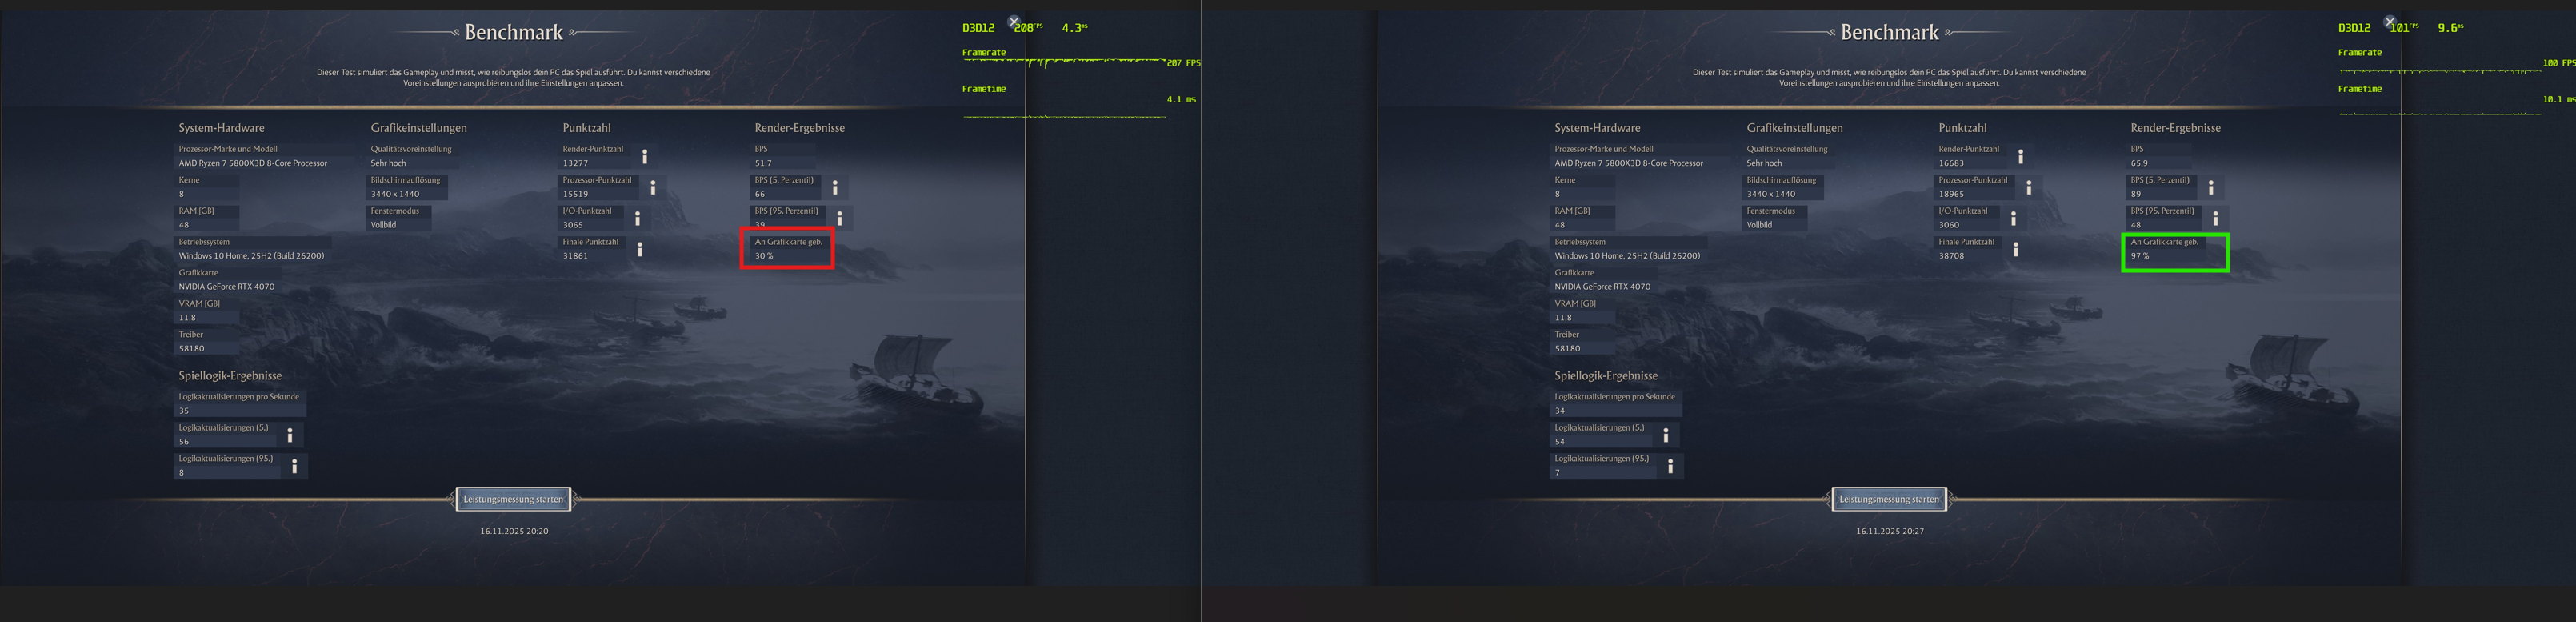Click info icon beside Logikaktualisierungen (5.) 54
Image resolution: width=2576 pixels, height=622 pixels.
[x=1666, y=435]
